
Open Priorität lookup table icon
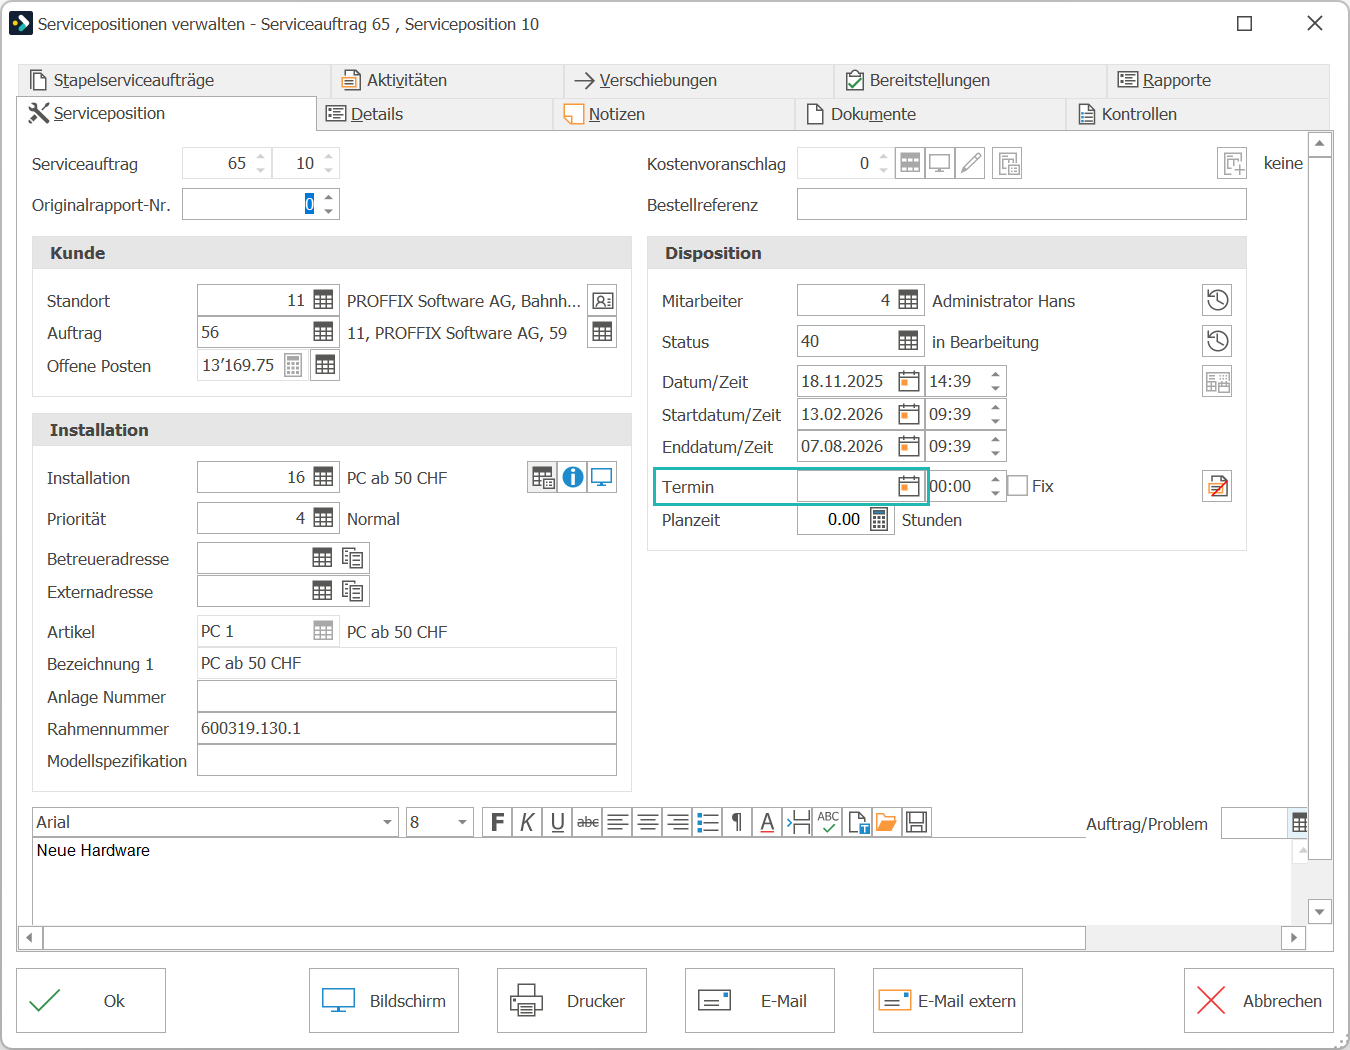click(x=323, y=518)
